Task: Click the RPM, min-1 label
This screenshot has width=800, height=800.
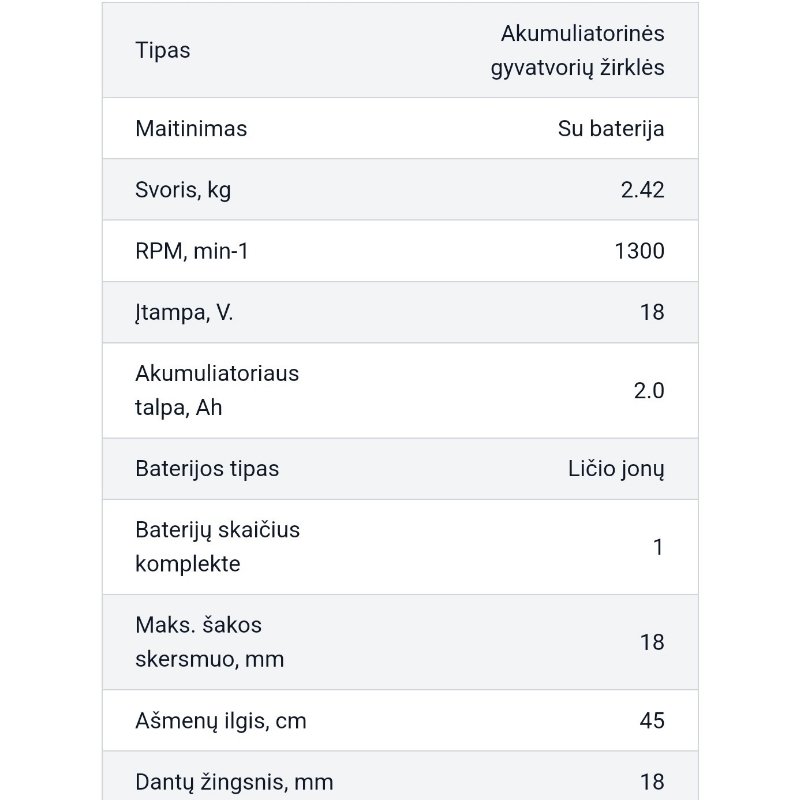Action: 192,251
